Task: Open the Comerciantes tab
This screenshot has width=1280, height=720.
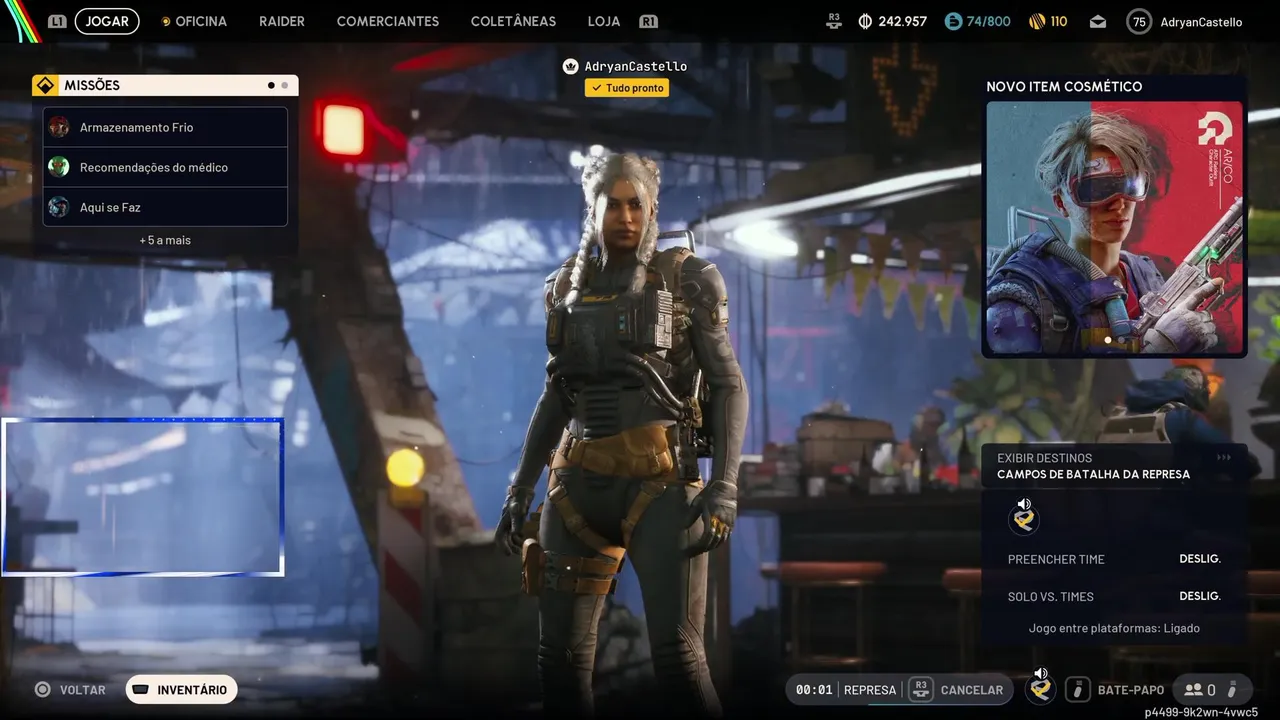Action: coord(388,21)
